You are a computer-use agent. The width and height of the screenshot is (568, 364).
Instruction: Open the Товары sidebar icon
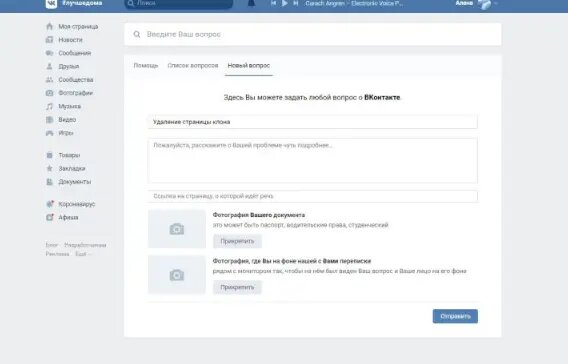tap(50, 155)
